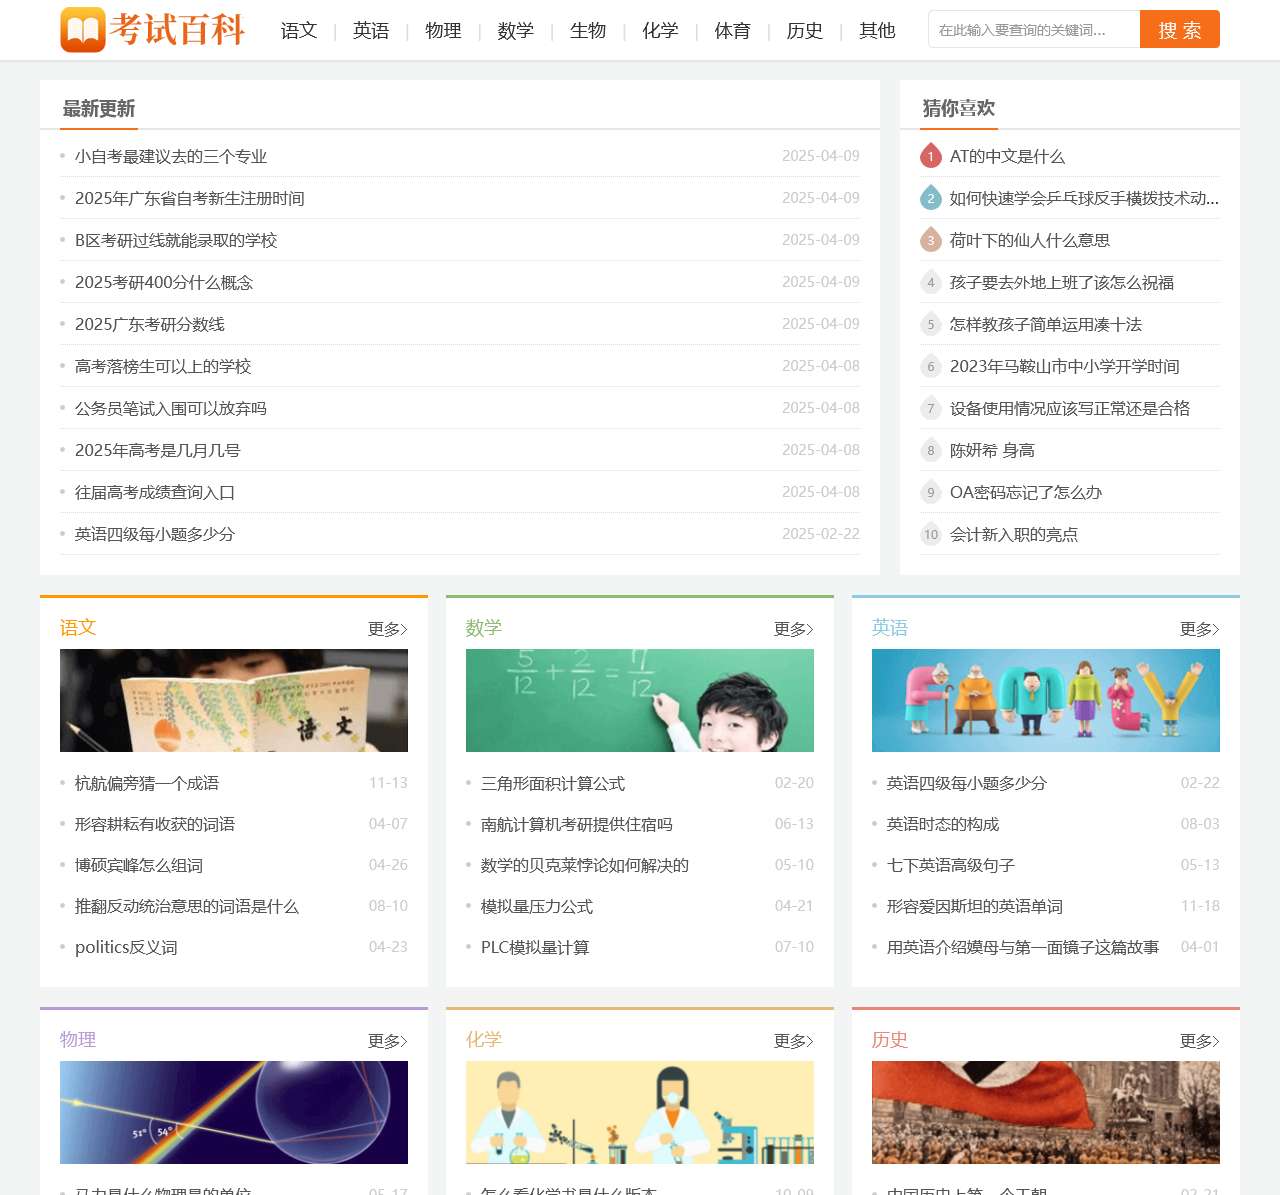Open AT的中文是什么 in 猜你喜欢
Image resolution: width=1280 pixels, height=1195 pixels.
(1006, 156)
